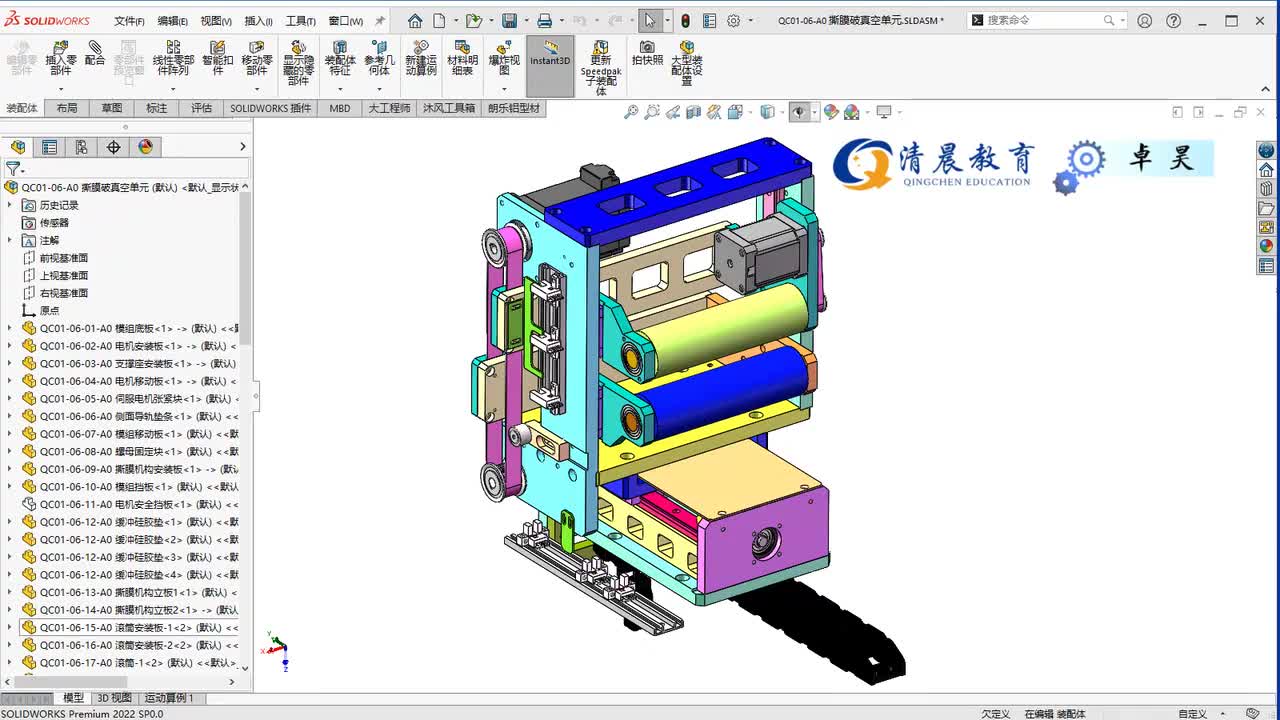1280x720 pixels.
Task: Switch to the 3D 视图 bottom tab
Action: pos(114,698)
